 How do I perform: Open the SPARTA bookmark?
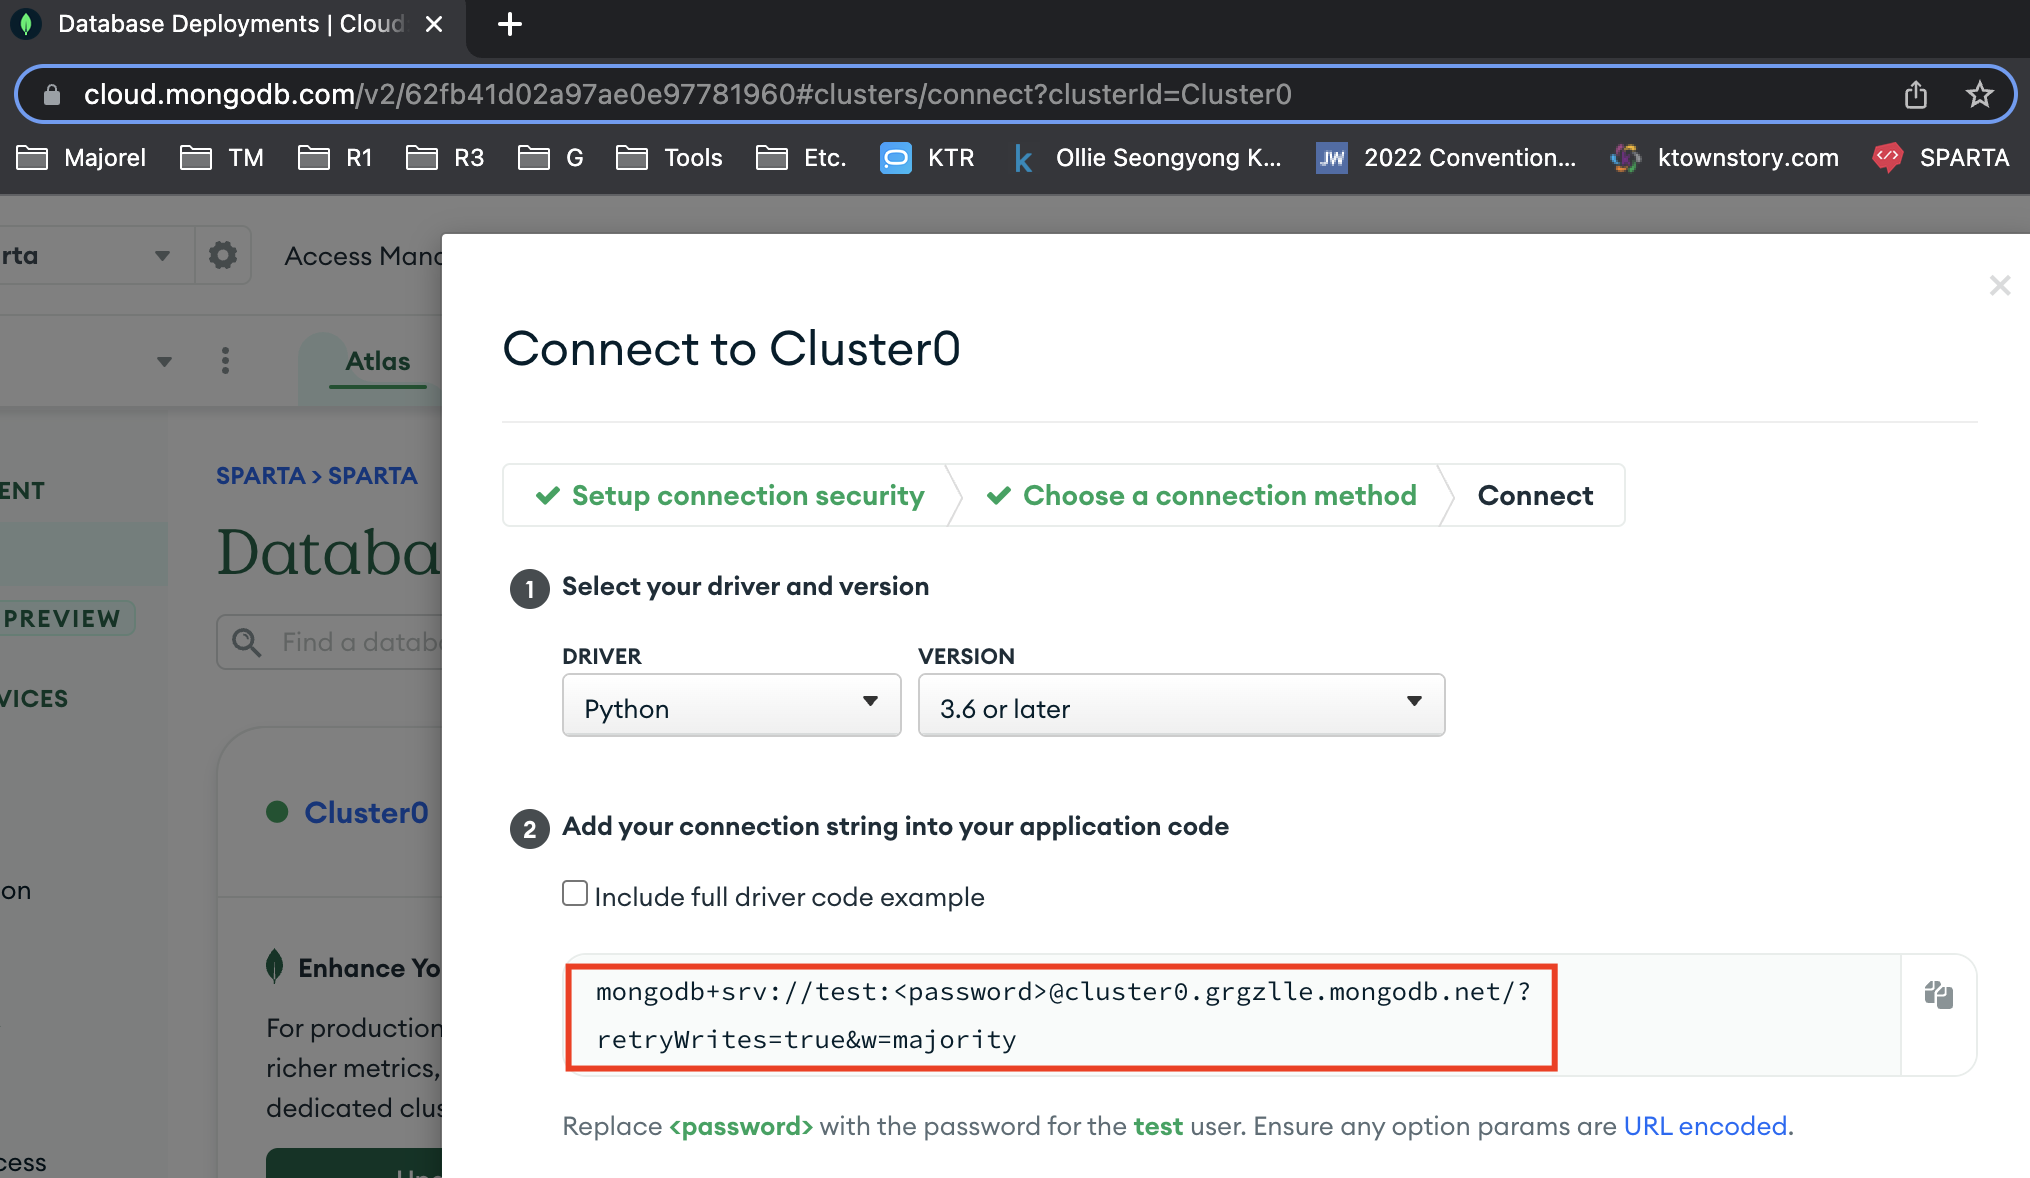pos(1940,158)
